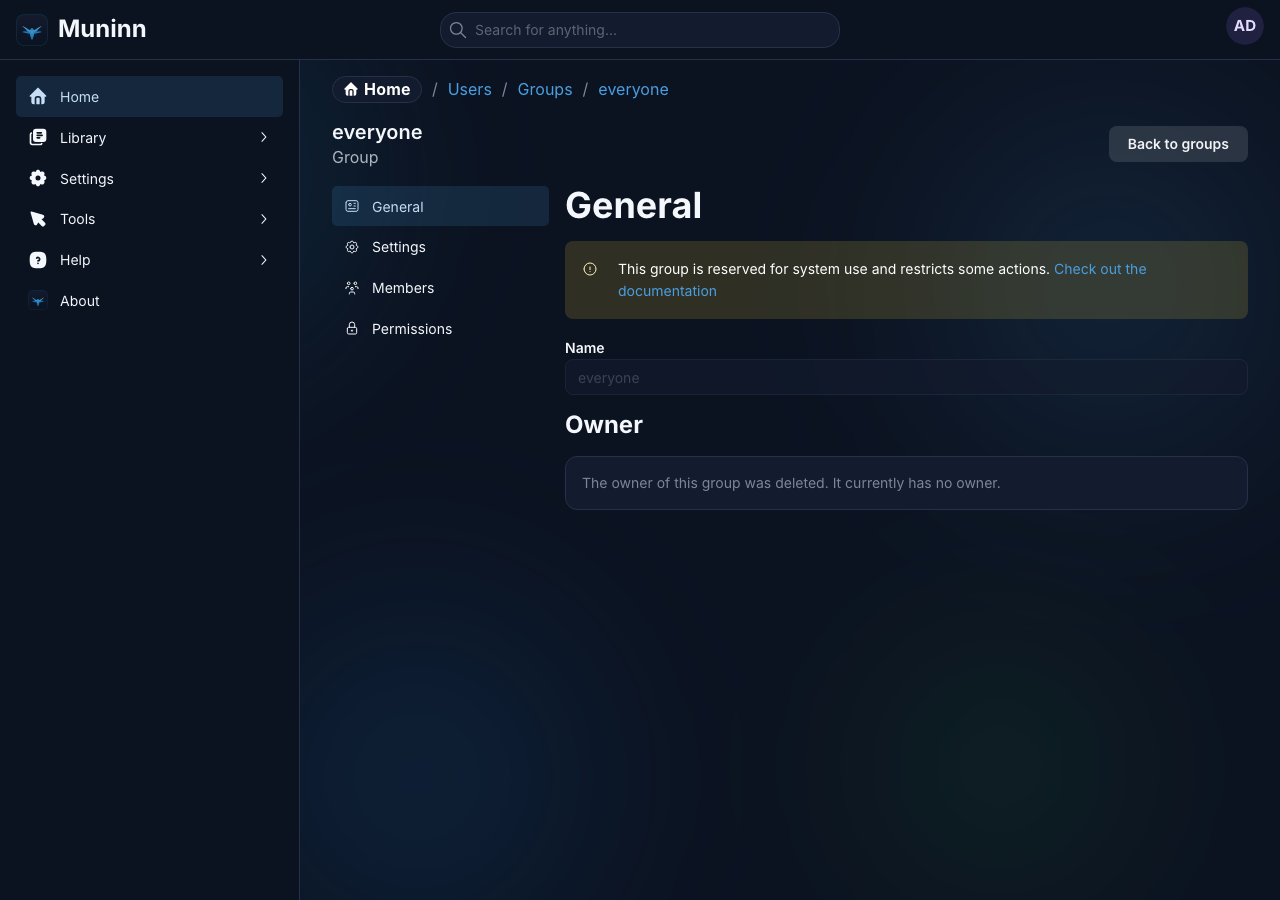Expand the Settings sidebar section
The width and height of the screenshot is (1280, 900).
point(264,178)
